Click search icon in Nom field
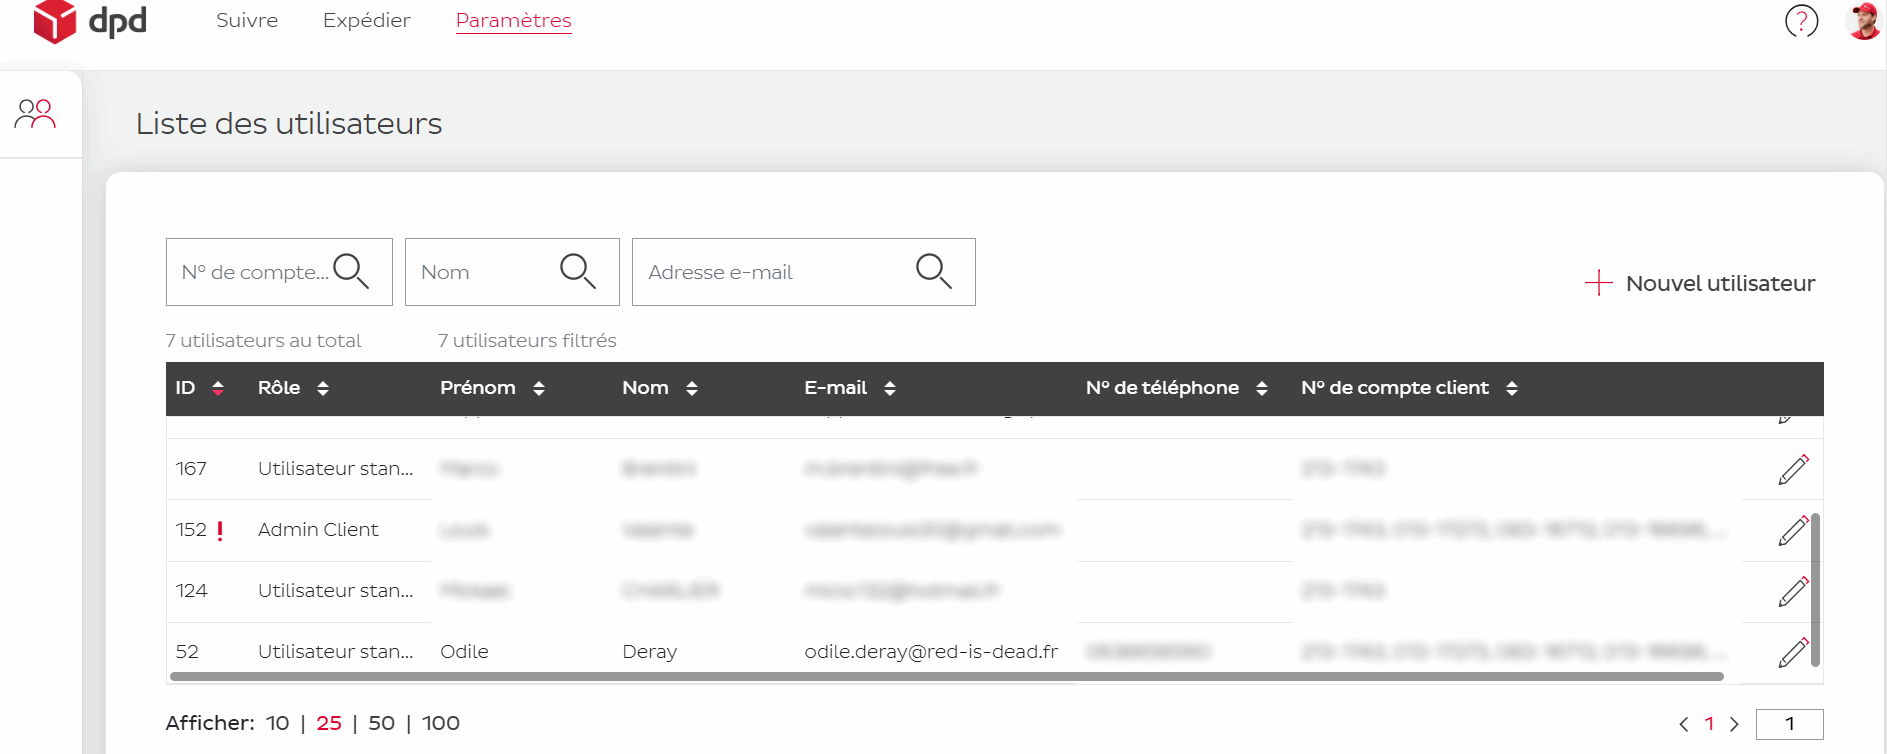This screenshot has width=1887, height=754. click(x=578, y=271)
